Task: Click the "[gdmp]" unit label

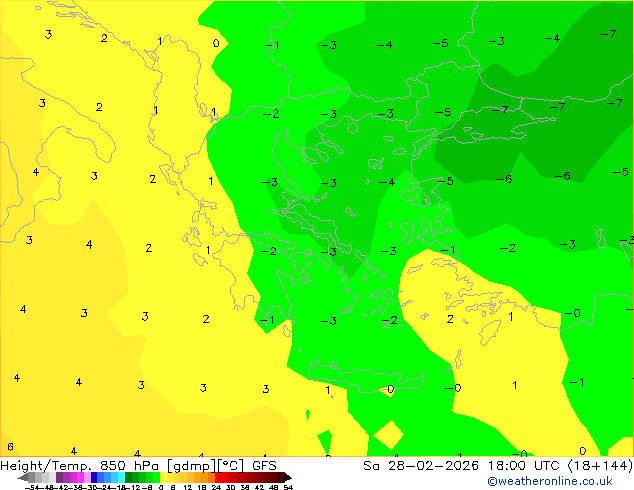Action: (192, 466)
